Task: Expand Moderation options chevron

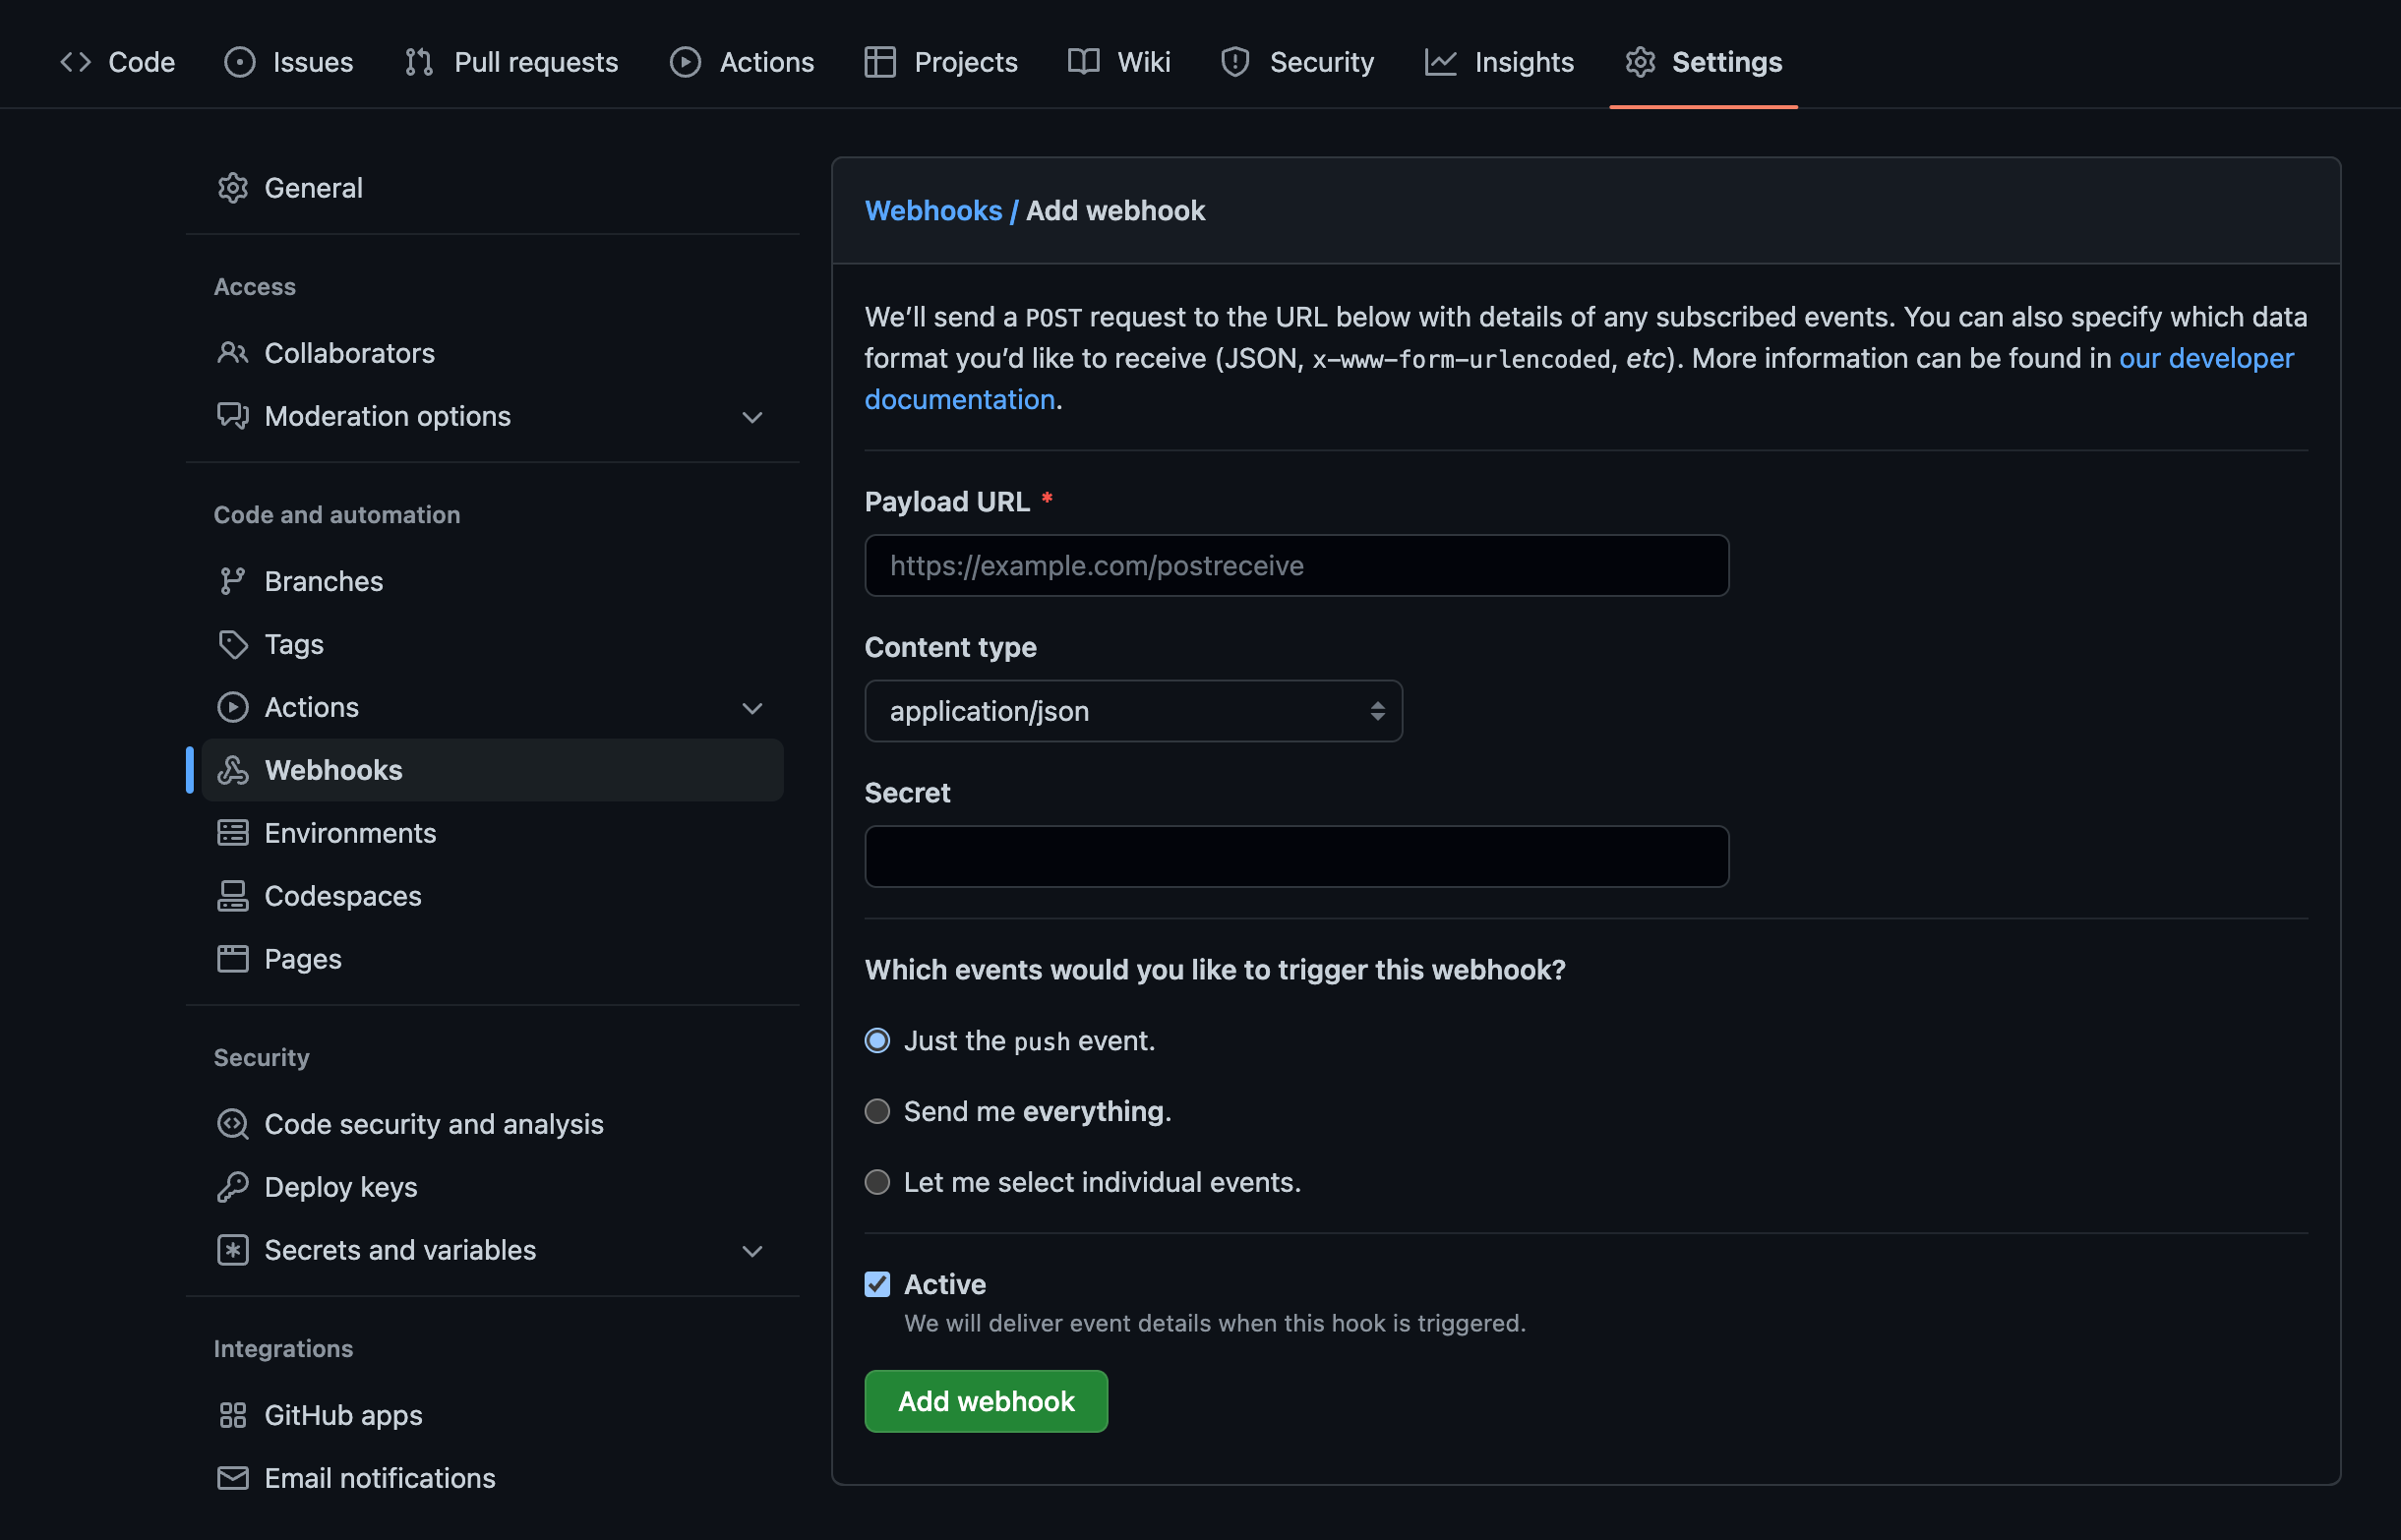Action: coord(752,417)
